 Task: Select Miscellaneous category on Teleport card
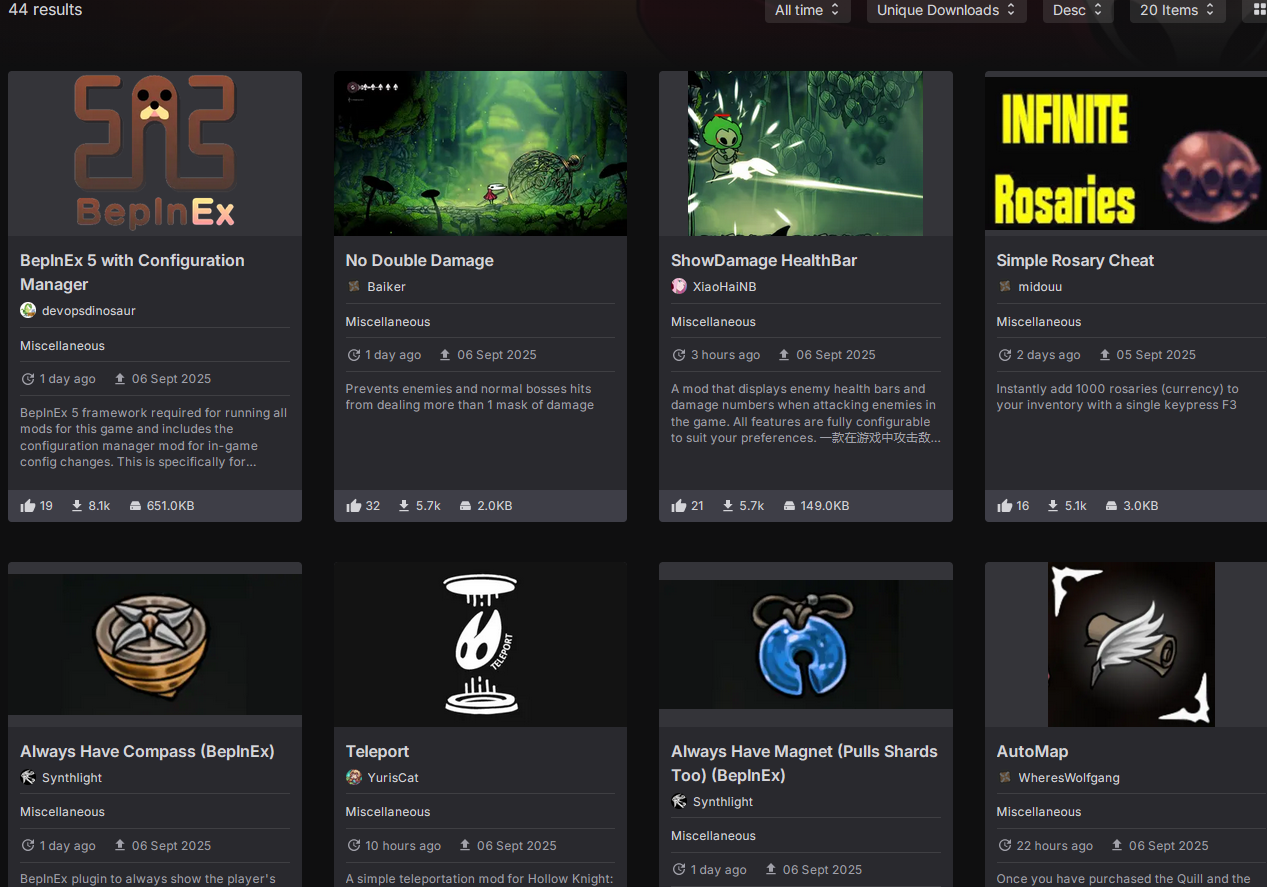pos(388,812)
